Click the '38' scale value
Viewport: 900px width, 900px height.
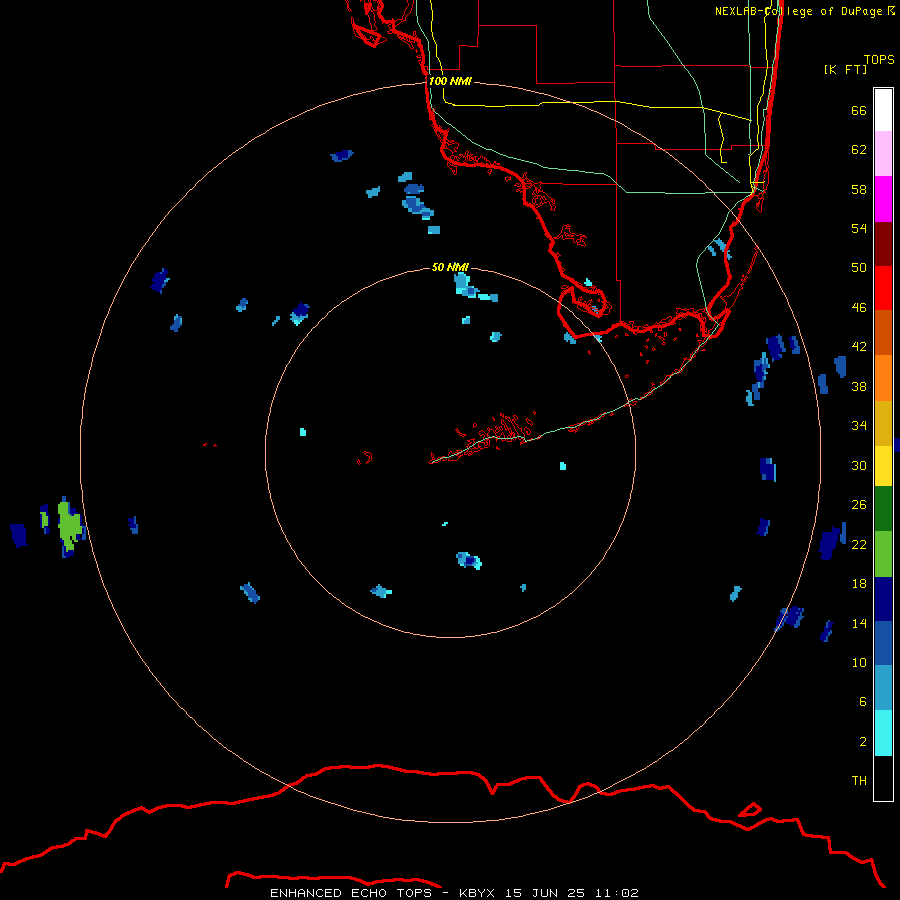pyautogui.click(x=859, y=387)
